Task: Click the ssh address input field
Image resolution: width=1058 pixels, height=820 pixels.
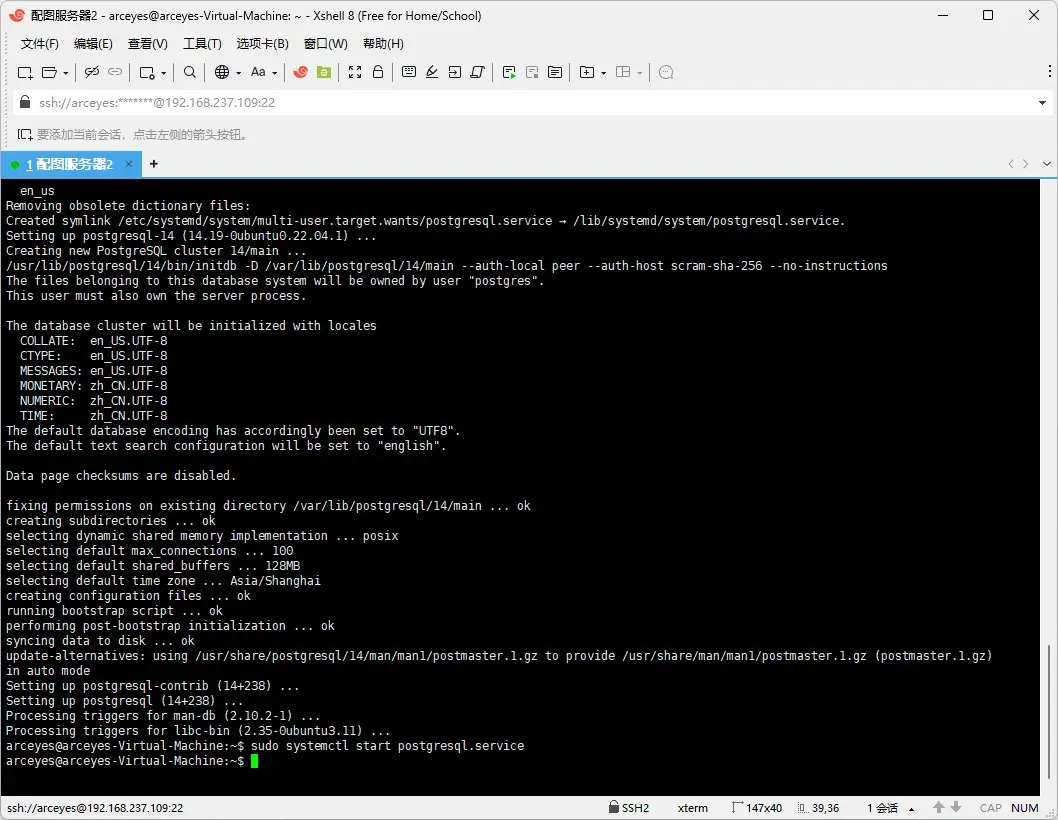Action: (x=400, y=102)
